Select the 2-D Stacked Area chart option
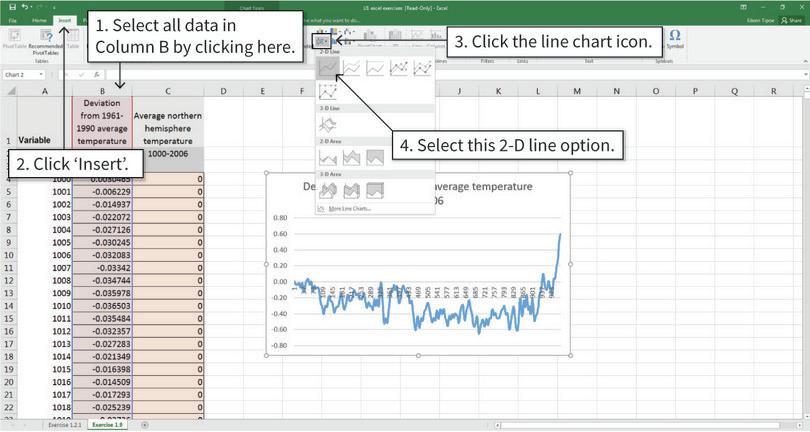This screenshot has width=810, height=432. pyautogui.click(x=352, y=158)
